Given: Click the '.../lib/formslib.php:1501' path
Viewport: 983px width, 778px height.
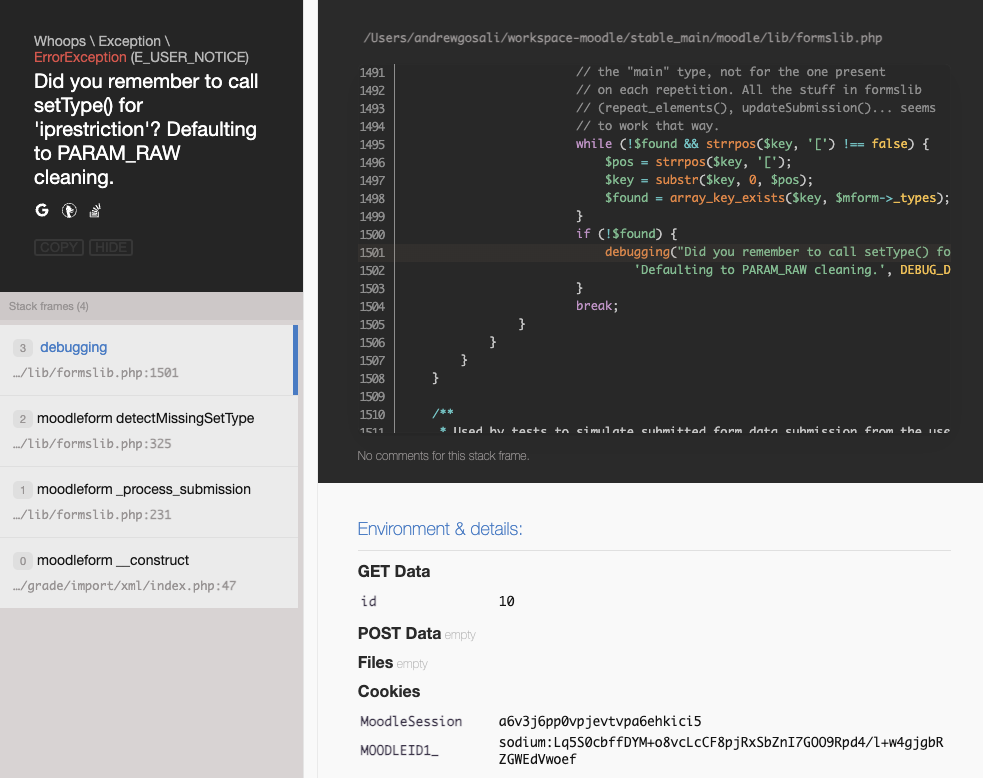Looking at the screenshot, I should tap(96, 373).
